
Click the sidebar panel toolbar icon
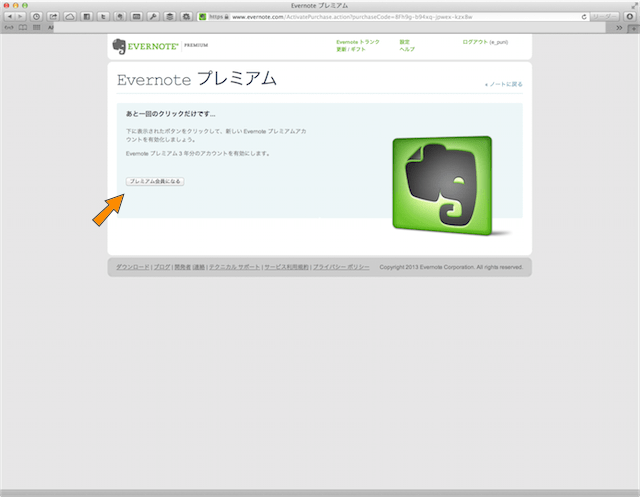tap(87, 17)
